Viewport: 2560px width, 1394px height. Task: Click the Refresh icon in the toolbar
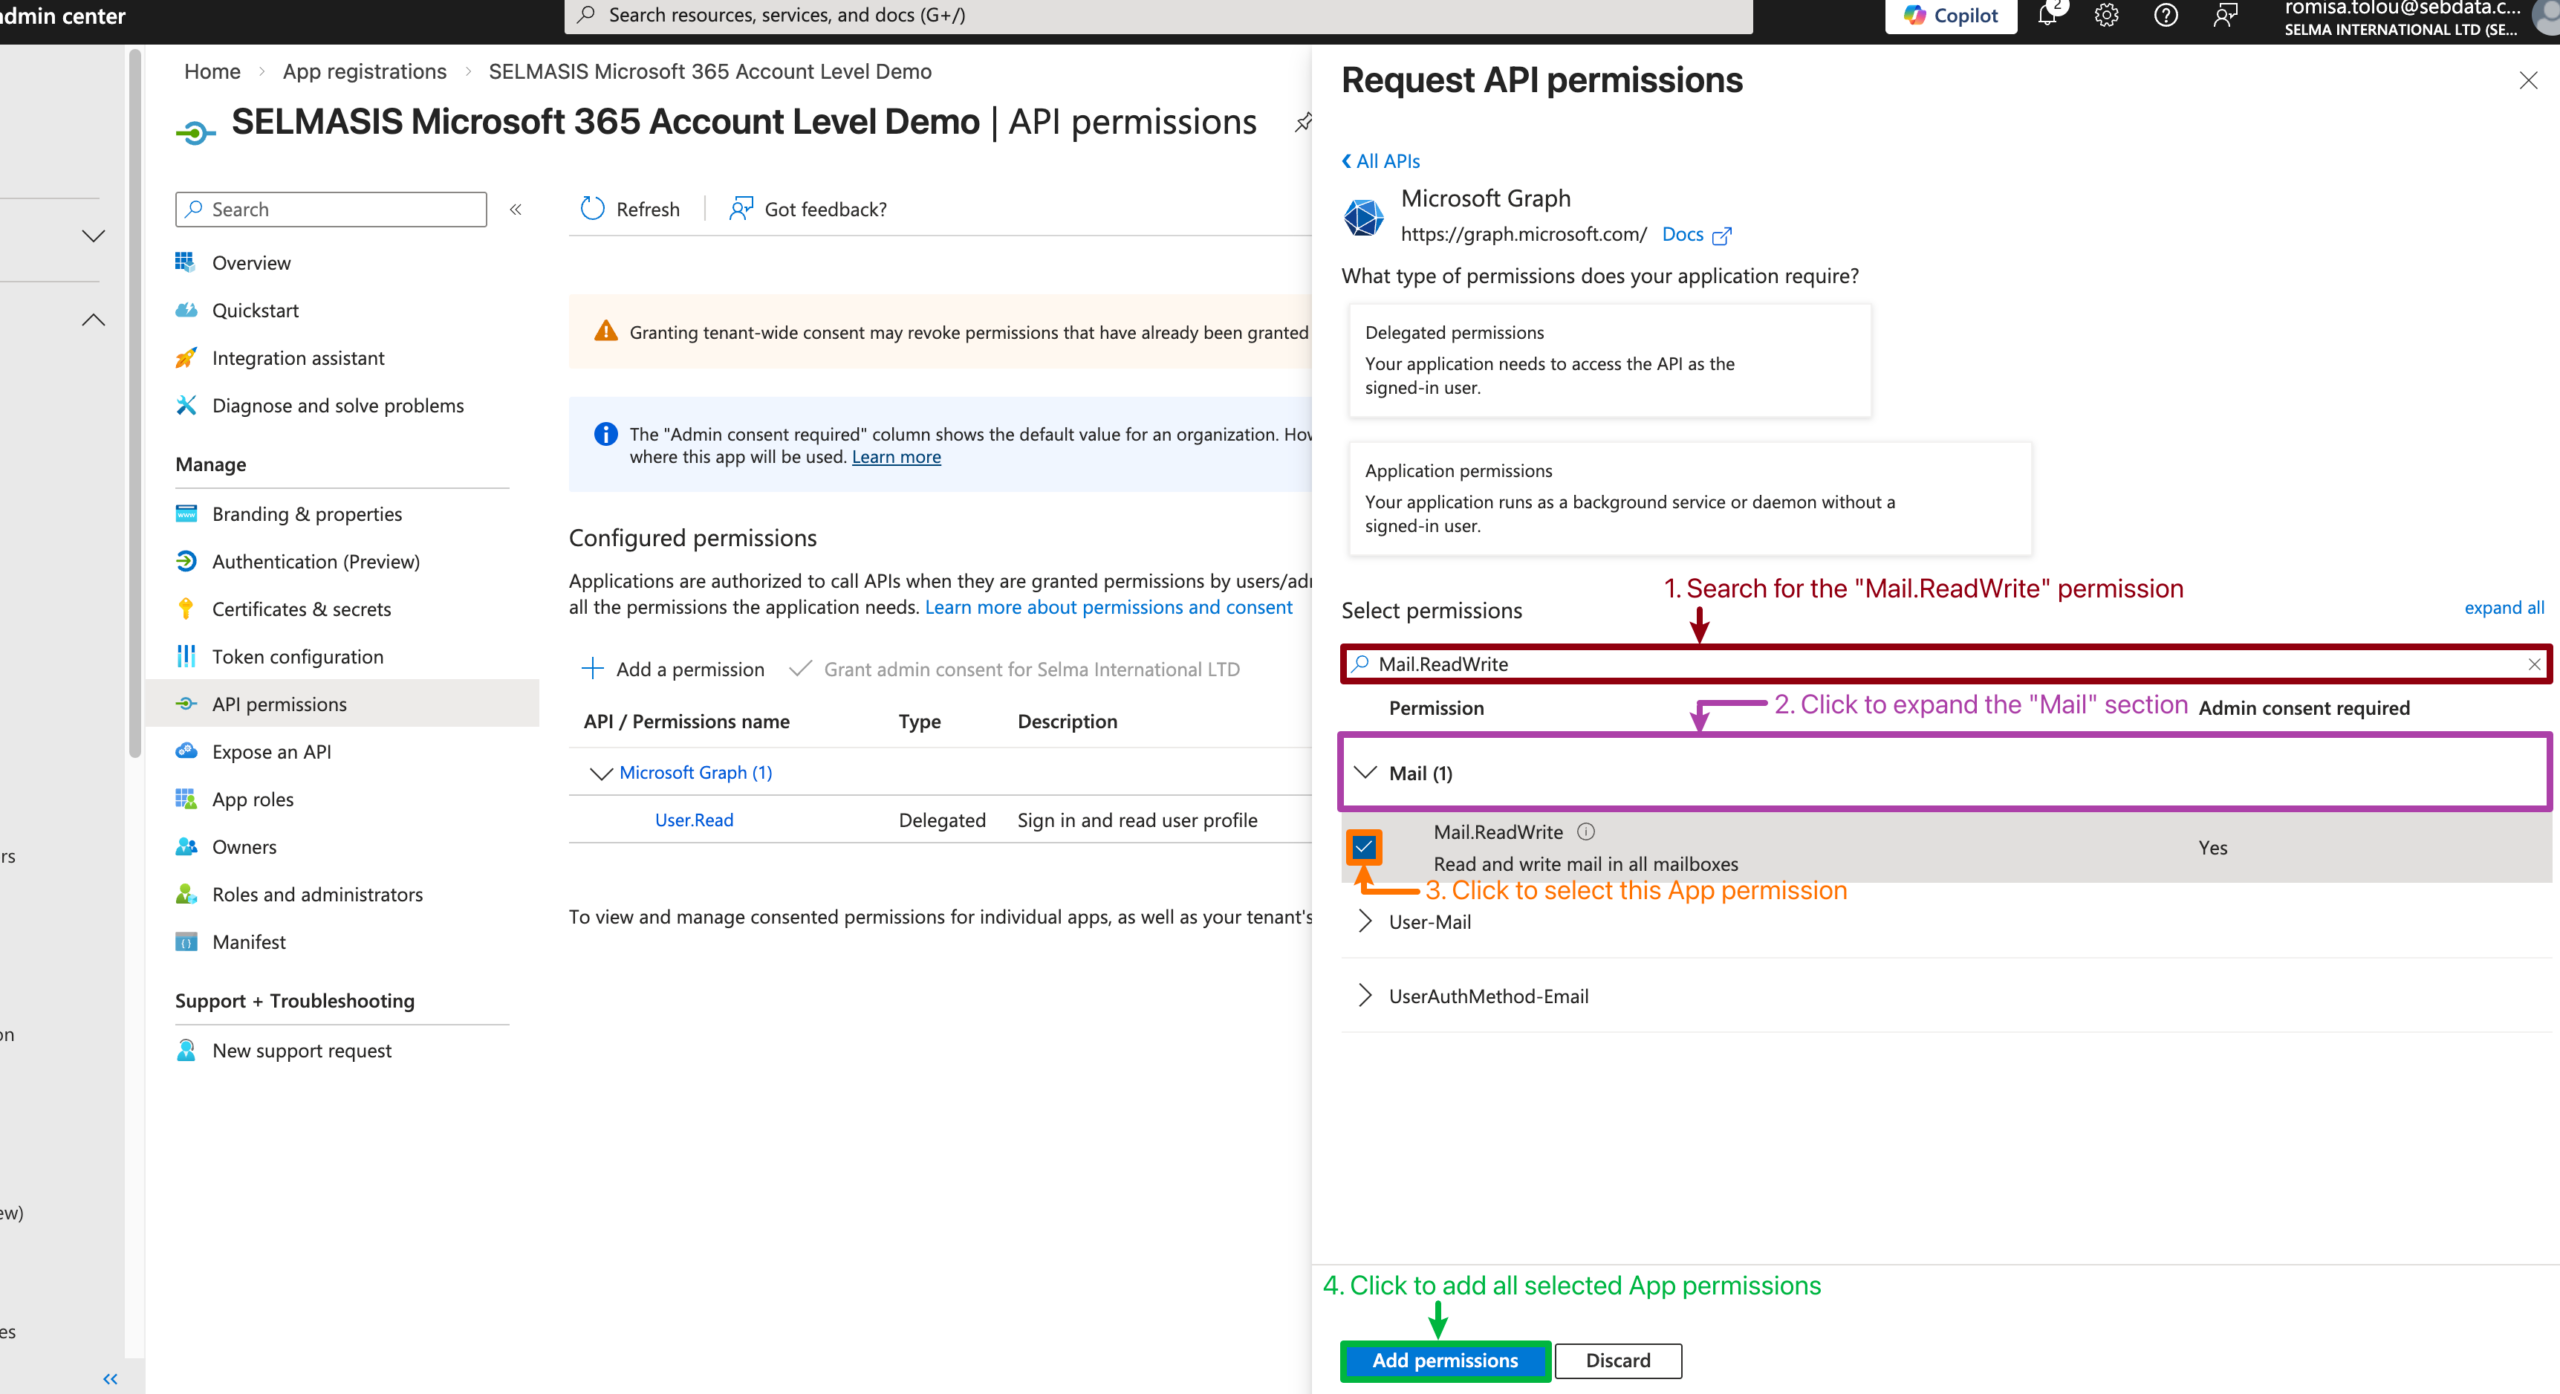(x=593, y=209)
